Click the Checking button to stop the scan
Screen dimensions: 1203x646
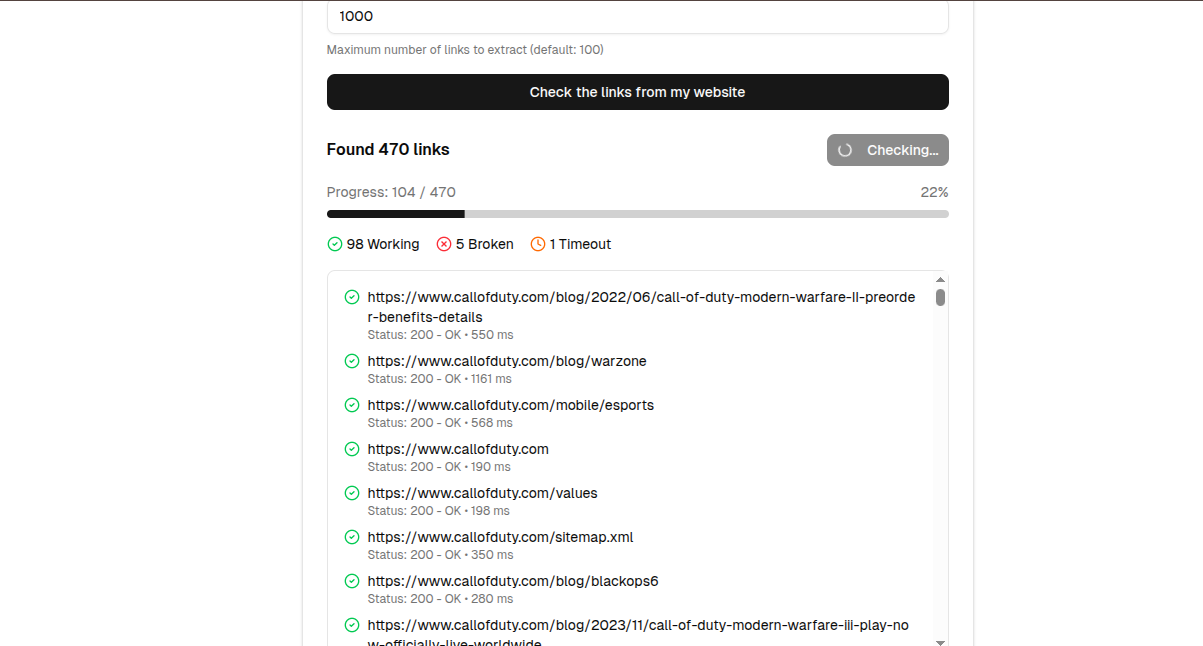(888, 150)
